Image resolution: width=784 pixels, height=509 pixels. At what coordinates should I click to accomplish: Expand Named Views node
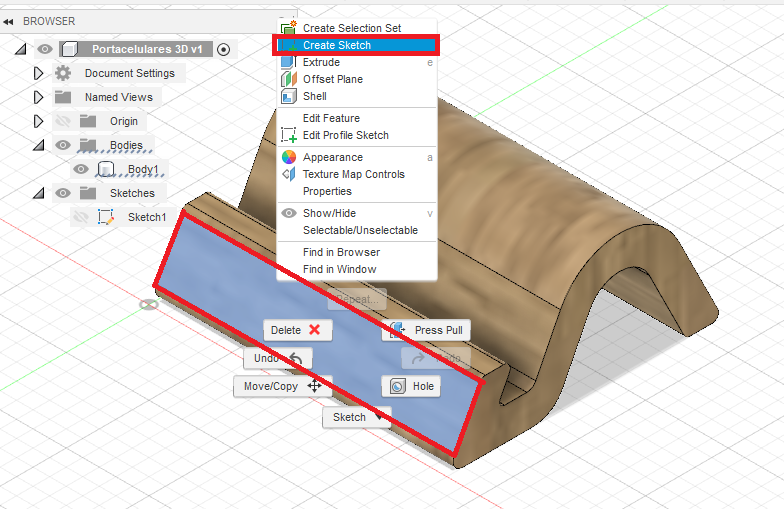(38, 97)
